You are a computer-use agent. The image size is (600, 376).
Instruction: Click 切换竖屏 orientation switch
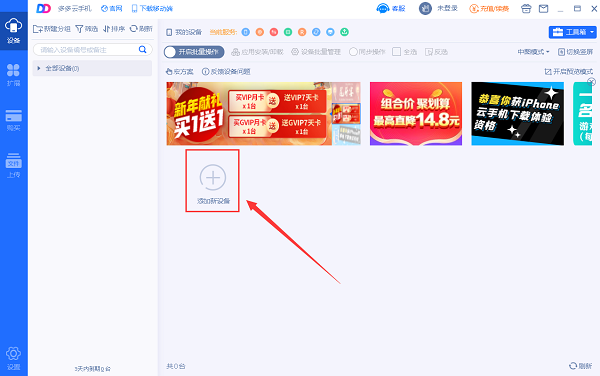[576, 52]
